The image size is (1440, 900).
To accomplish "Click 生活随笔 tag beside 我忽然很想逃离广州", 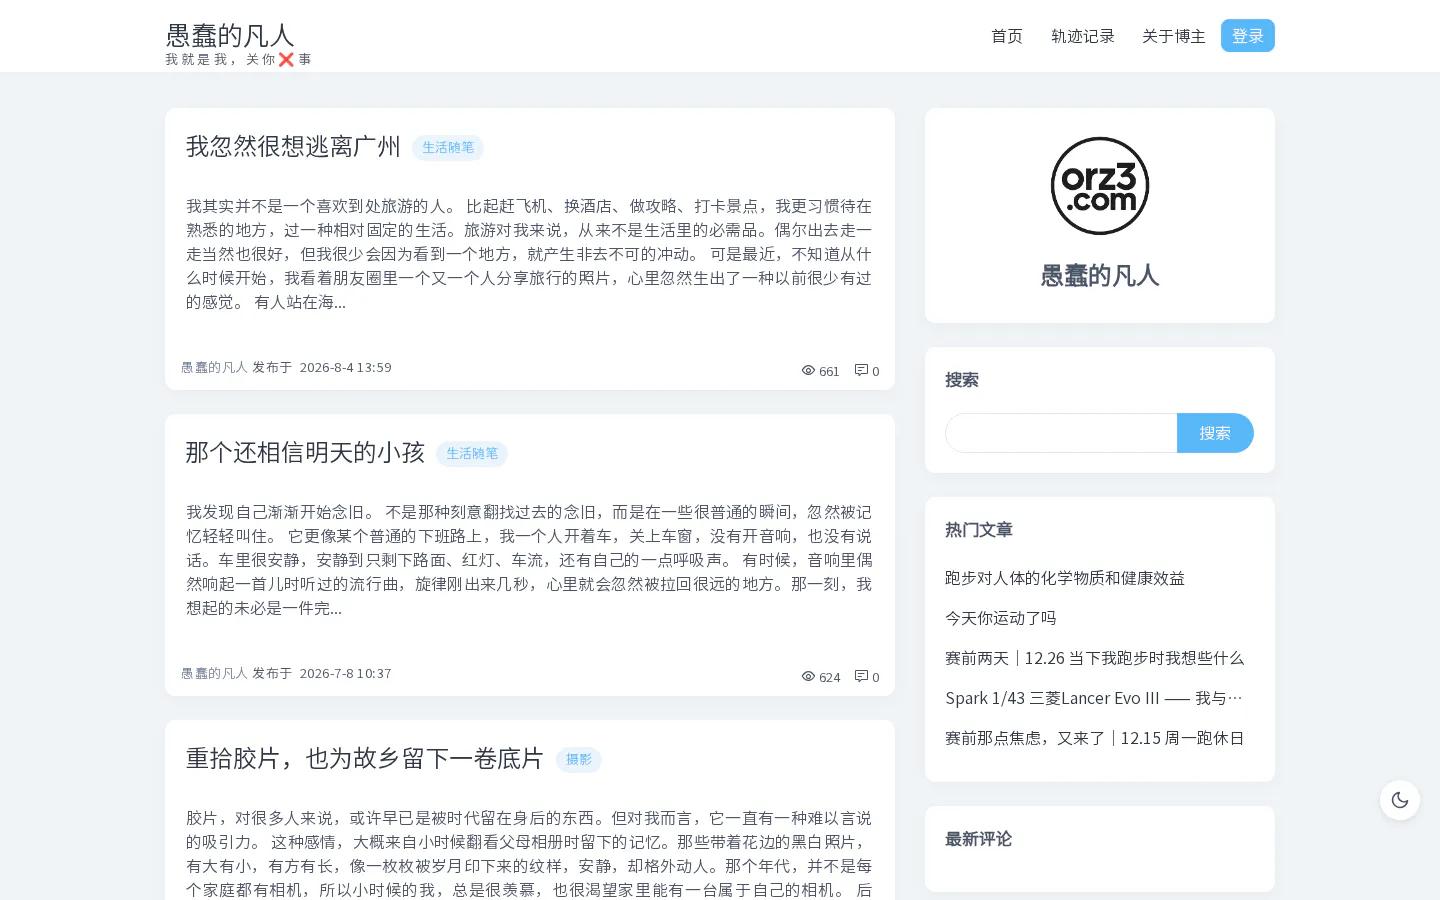I will click(448, 148).
